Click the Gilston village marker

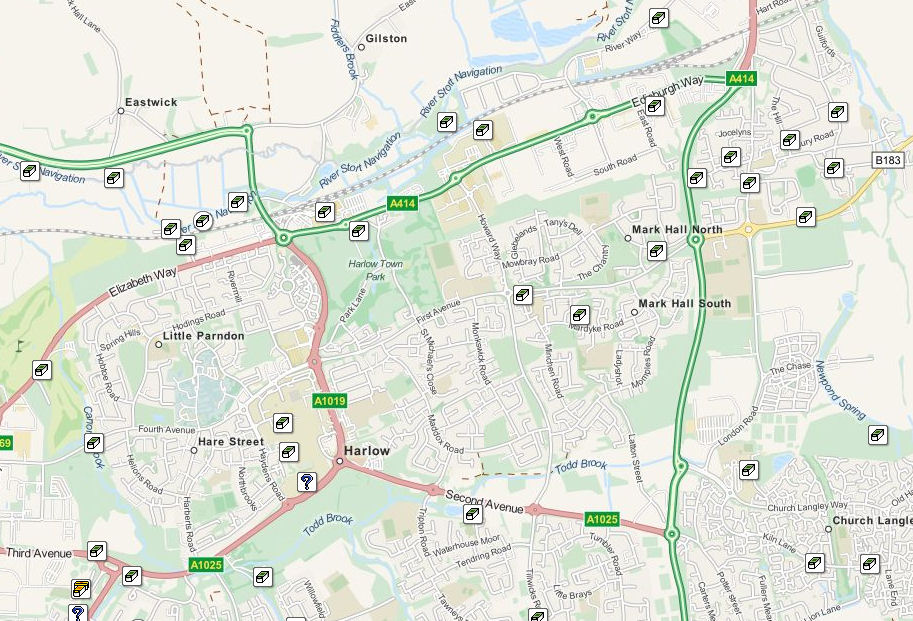click(361, 47)
